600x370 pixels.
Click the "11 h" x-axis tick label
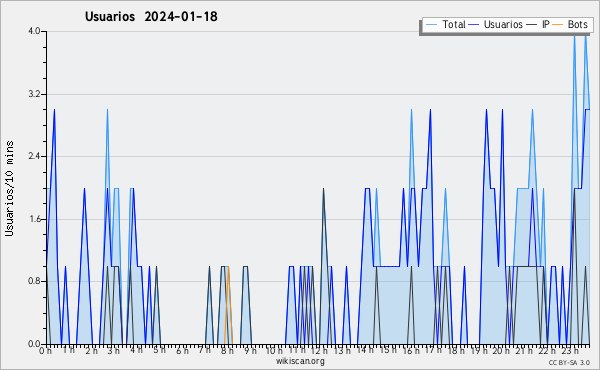click(x=297, y=350)
